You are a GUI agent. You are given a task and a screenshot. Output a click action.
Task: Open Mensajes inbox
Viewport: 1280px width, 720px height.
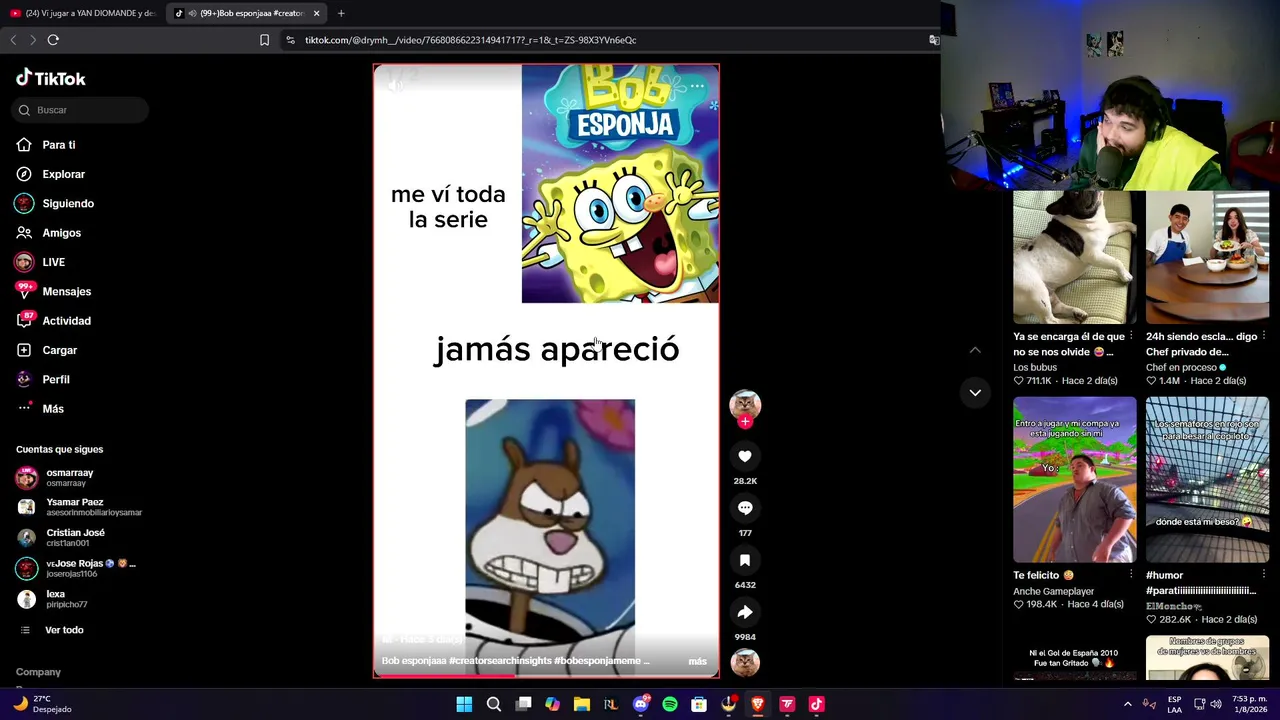click(x=54, y=291)
